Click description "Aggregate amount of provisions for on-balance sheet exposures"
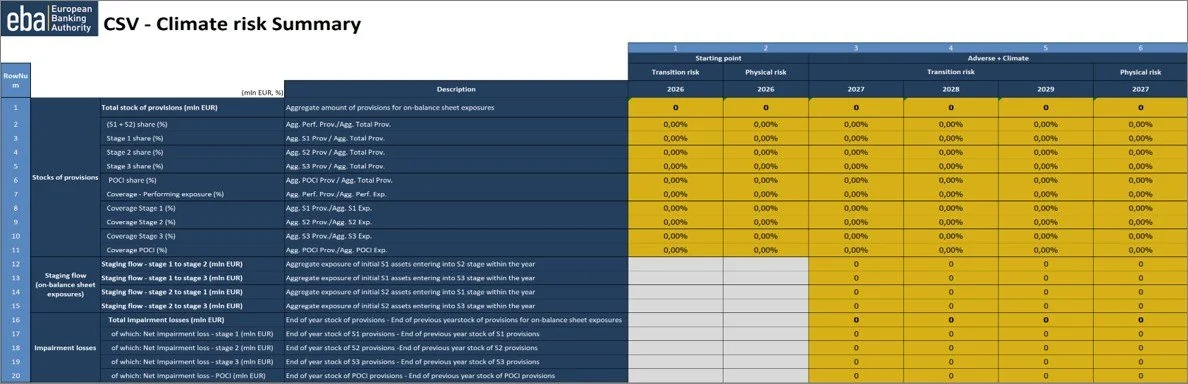Screen dimensions: 1188x384 389,108
